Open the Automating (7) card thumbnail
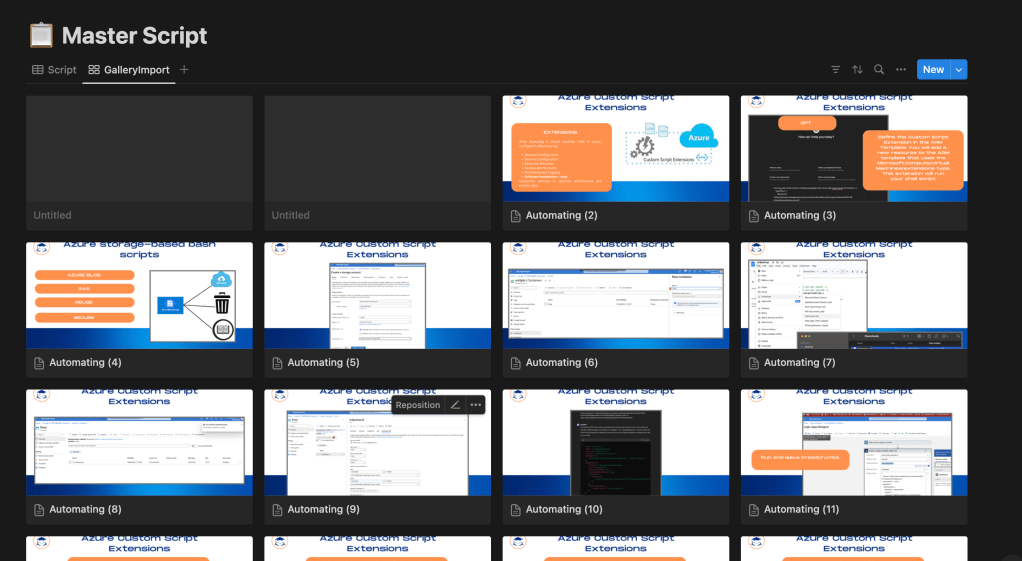This screenshot has width=1022, height=561. point(854,296)
